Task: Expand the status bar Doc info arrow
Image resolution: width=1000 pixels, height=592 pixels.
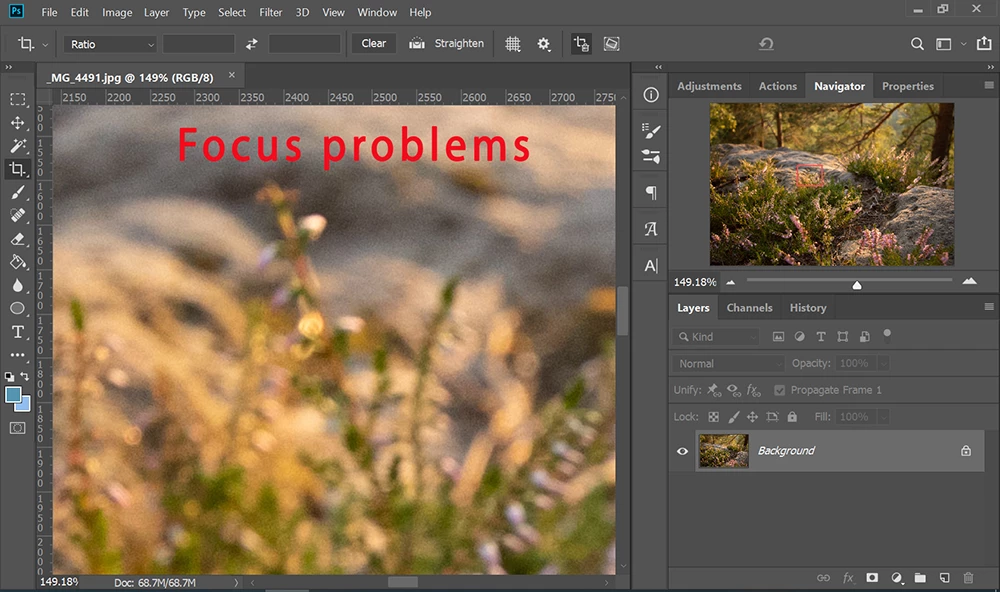Action: pyautogui.click(x=236, y=582)
